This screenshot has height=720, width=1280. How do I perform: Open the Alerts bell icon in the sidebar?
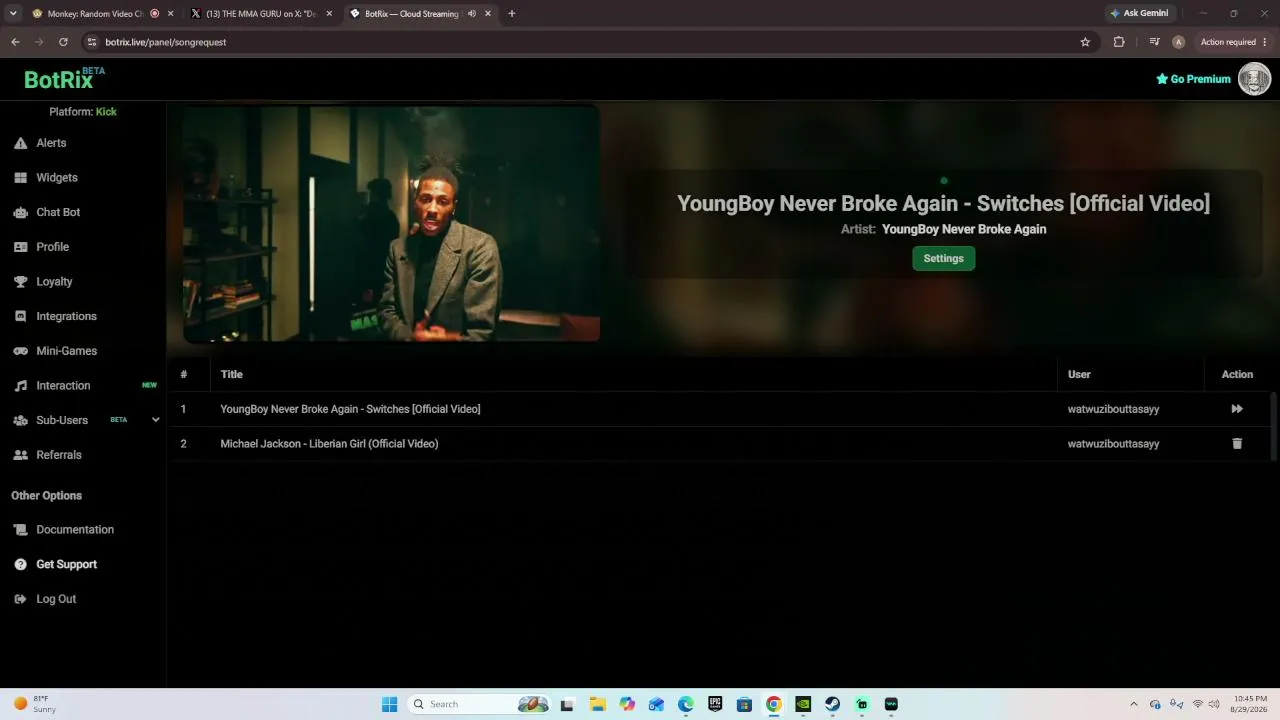pyautogui.click(x=20, y=143)
